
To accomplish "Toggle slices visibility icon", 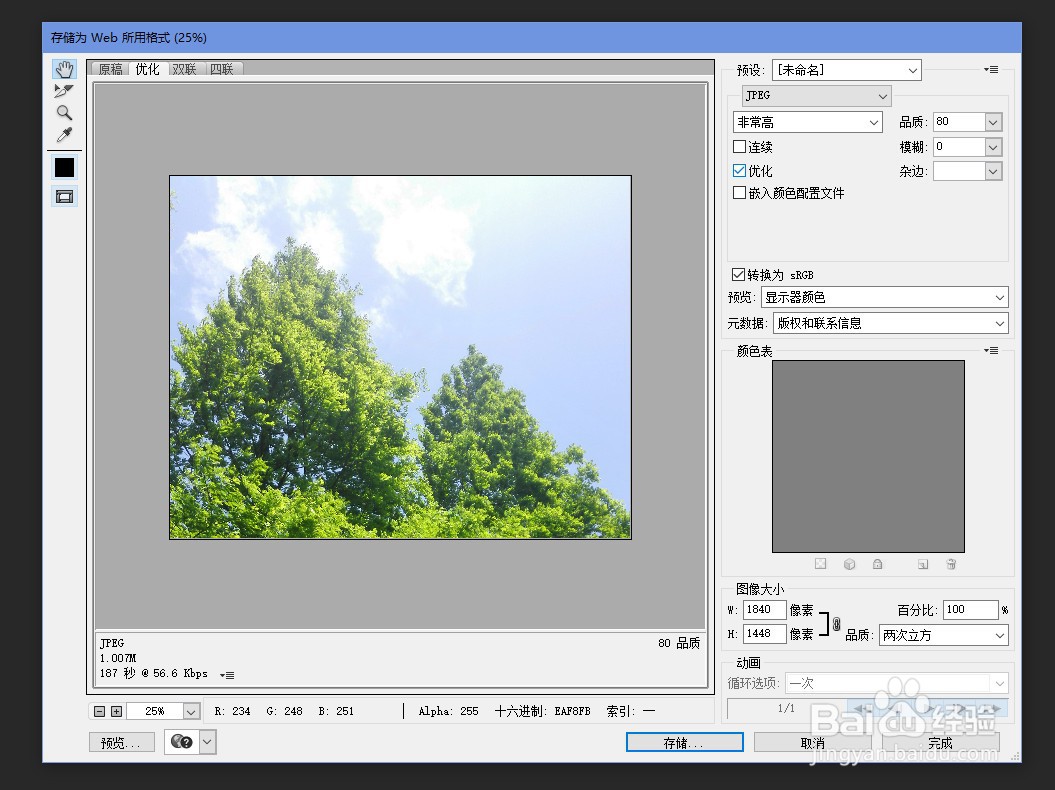I will [x=65, y=196].
